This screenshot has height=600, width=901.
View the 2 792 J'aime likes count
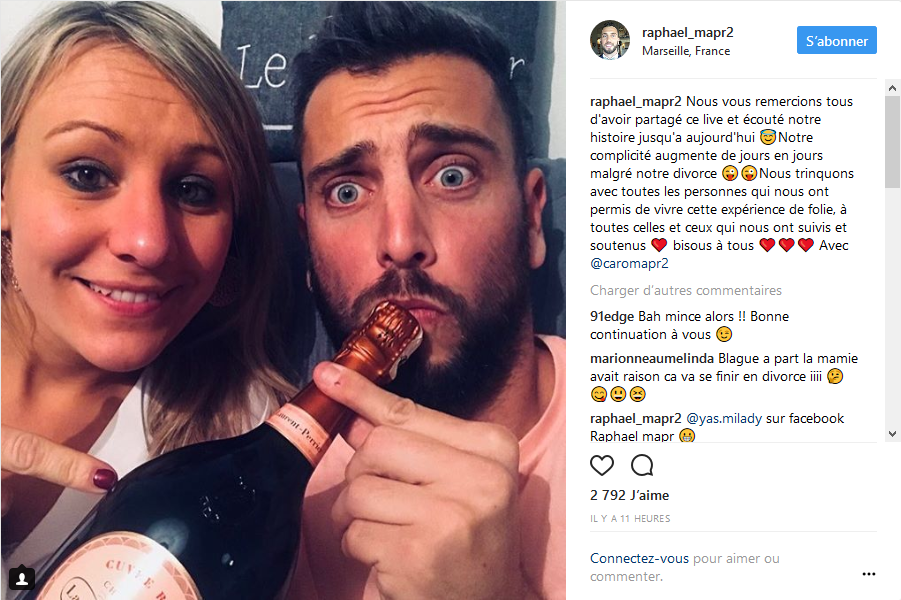coord(629,495)
